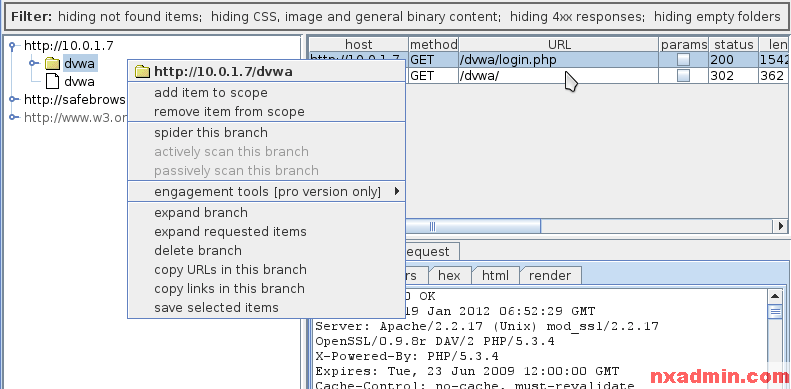Select "spider this branch" from the menu

211,133
